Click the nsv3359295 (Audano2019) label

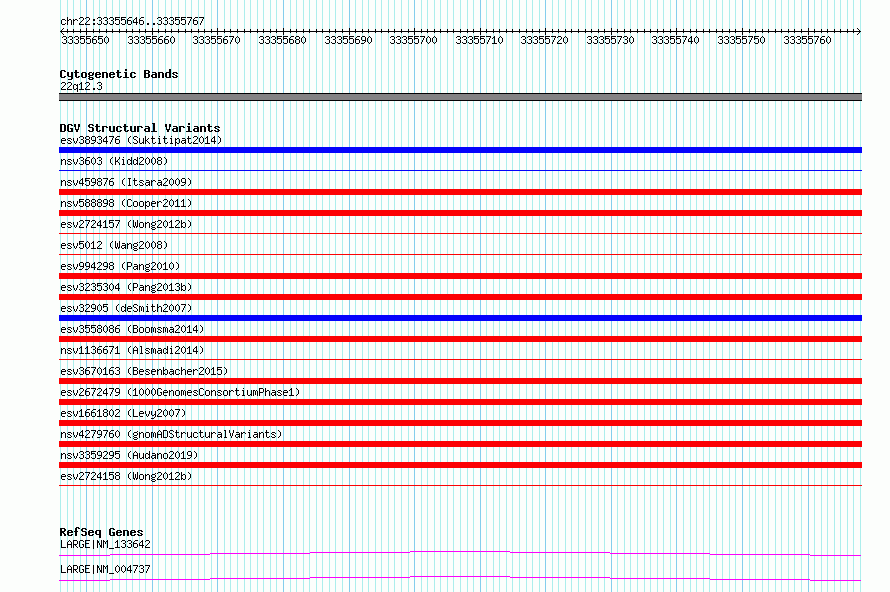point(129,455)
